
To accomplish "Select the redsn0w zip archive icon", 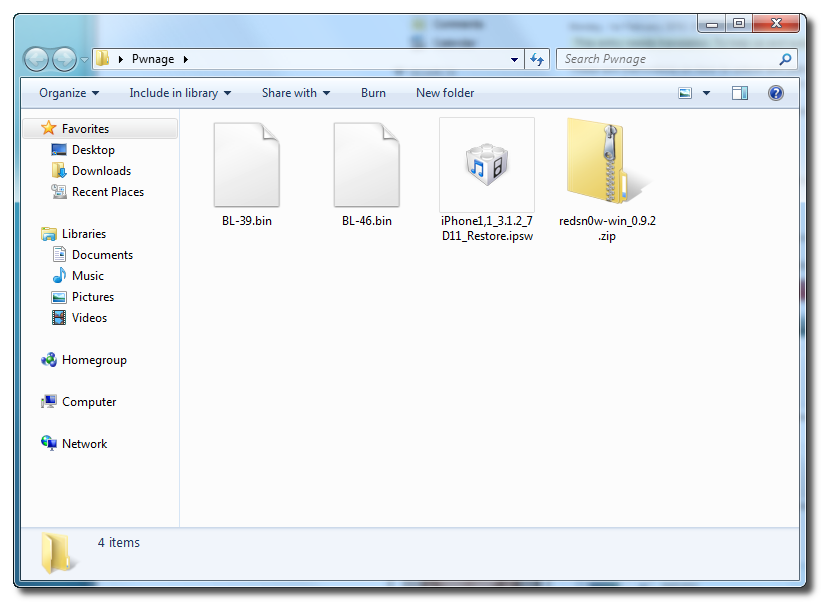I will click(607, 161).
